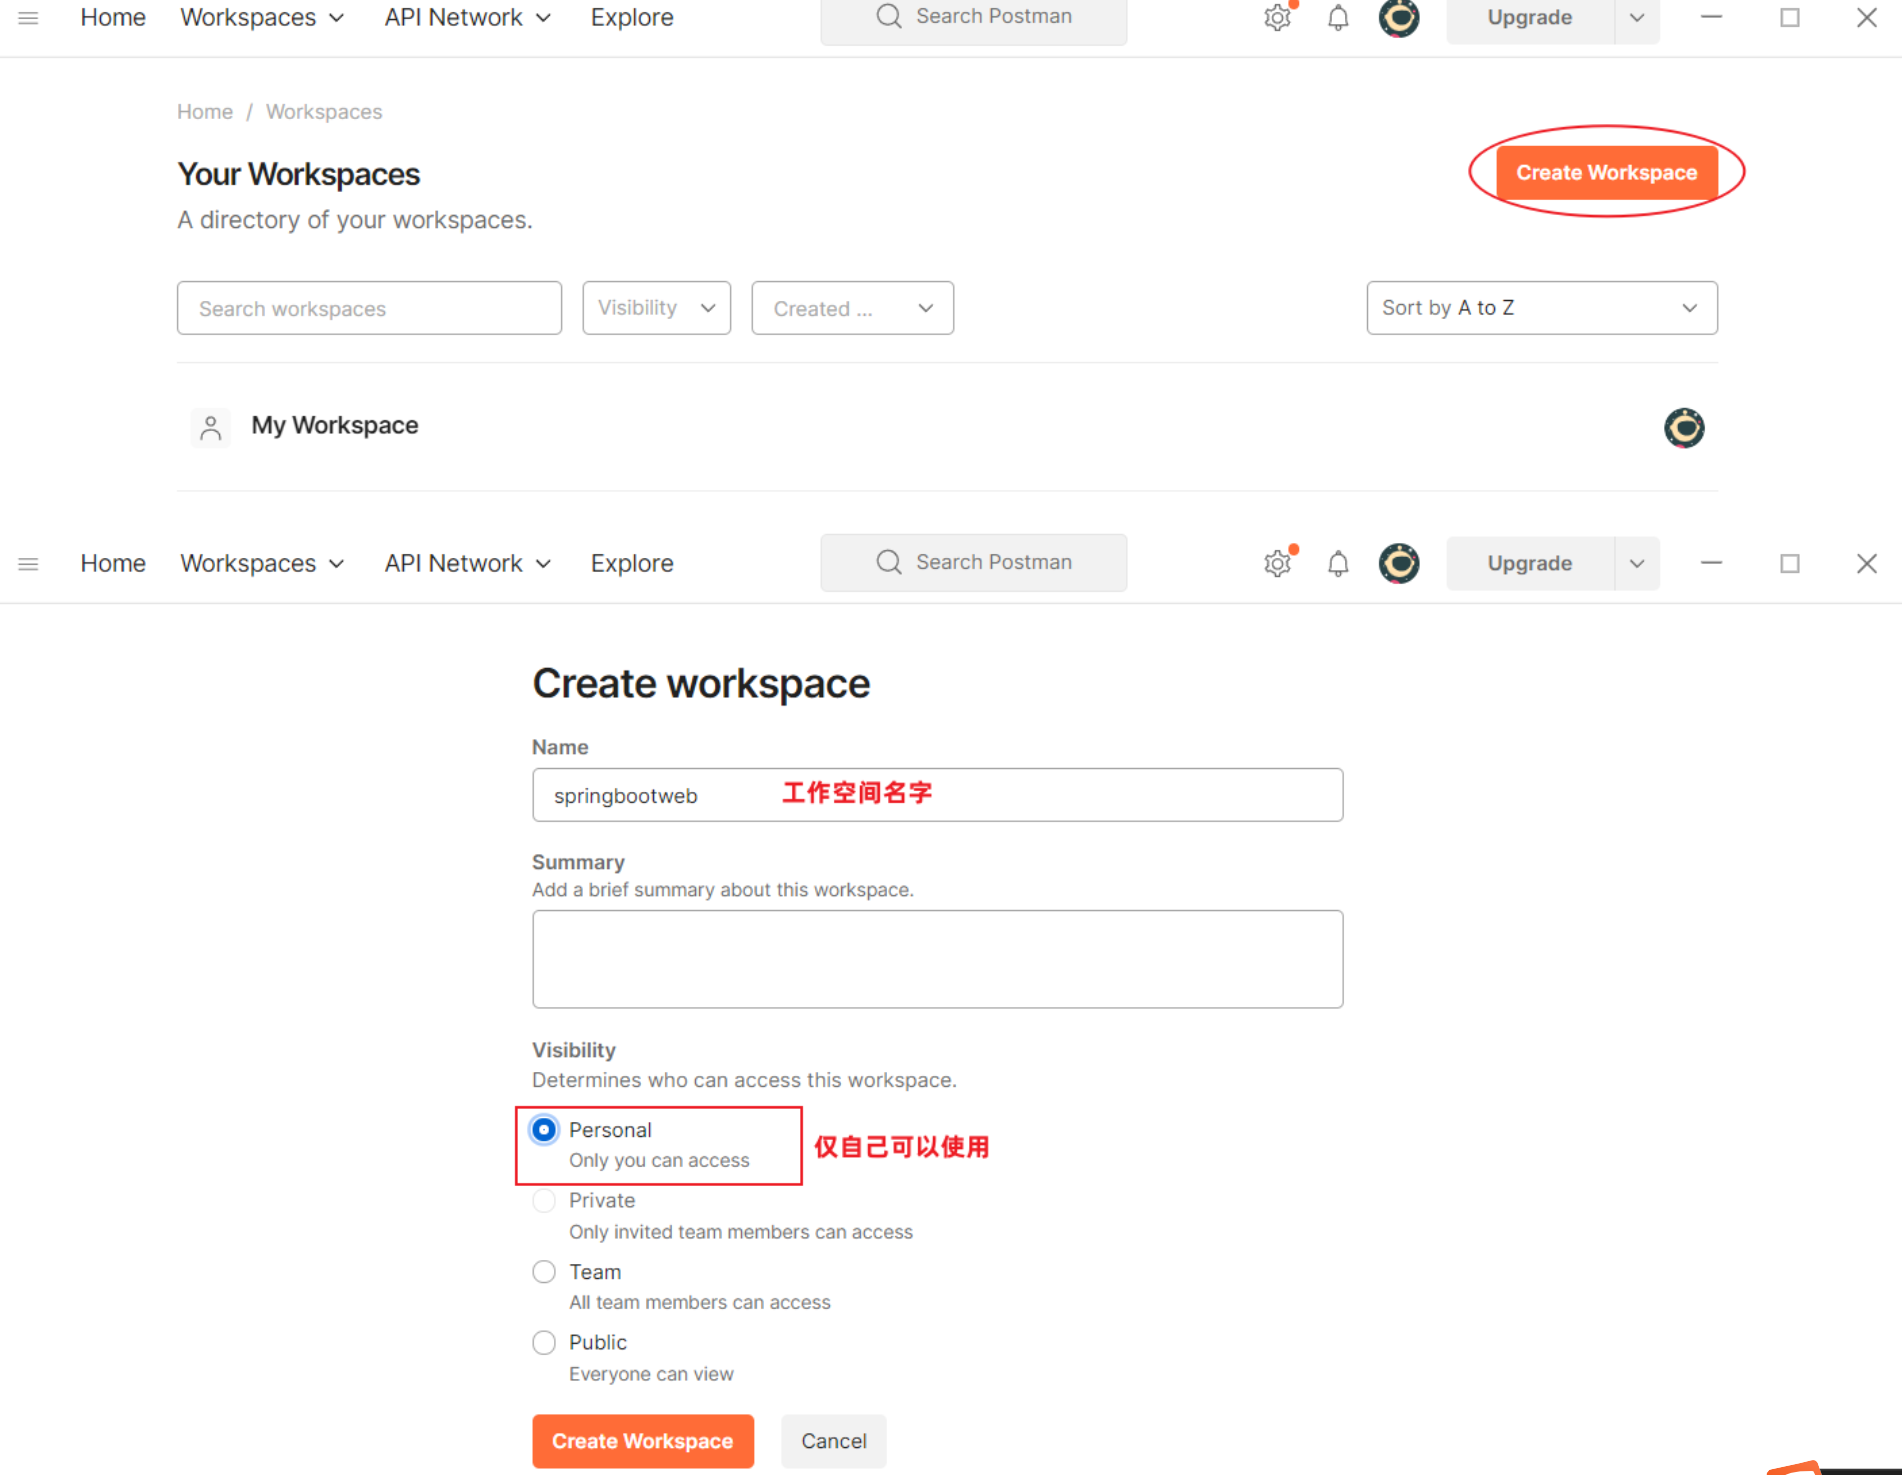Open settings gear on Your Workspaces page
The width and height of the screenshot is (1902, 1475).
point(1278,18)
